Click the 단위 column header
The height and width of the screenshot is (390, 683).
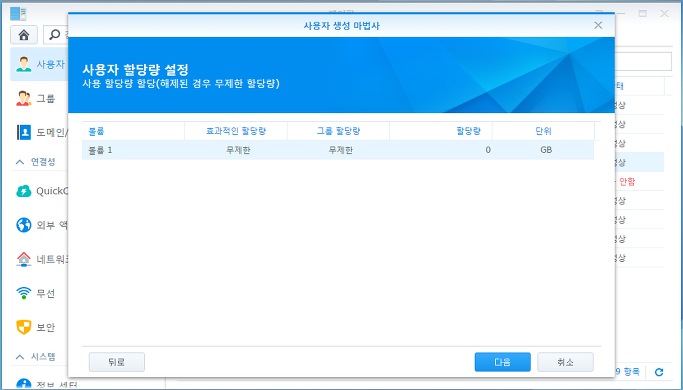tap(543, 131)
